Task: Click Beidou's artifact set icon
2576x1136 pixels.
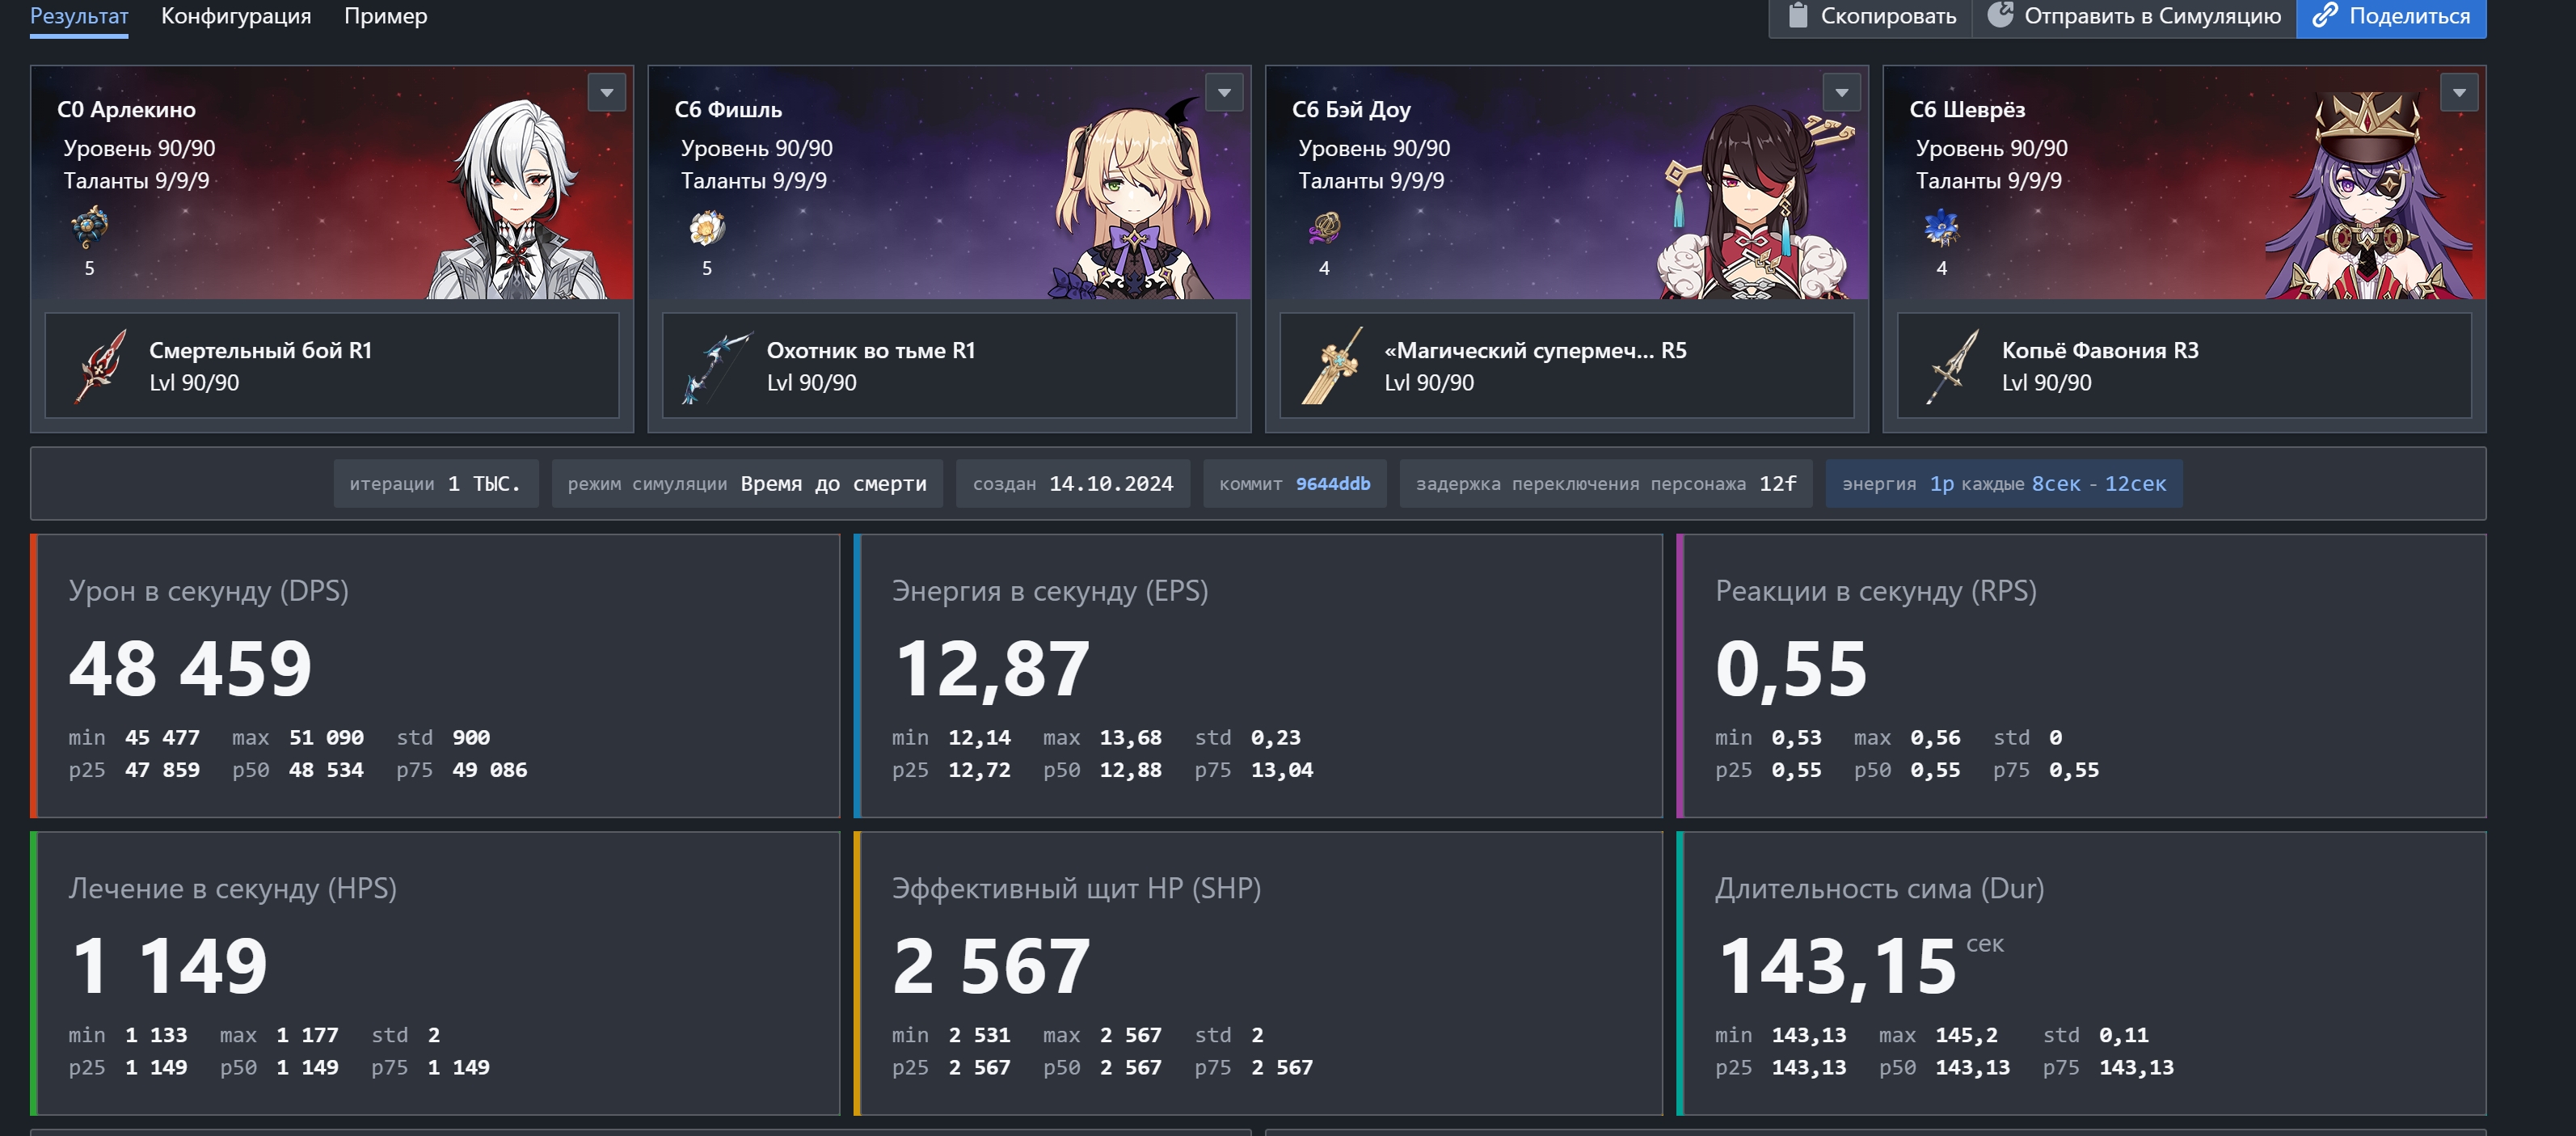Action: pyautogui.click(x=1324, y=228)
